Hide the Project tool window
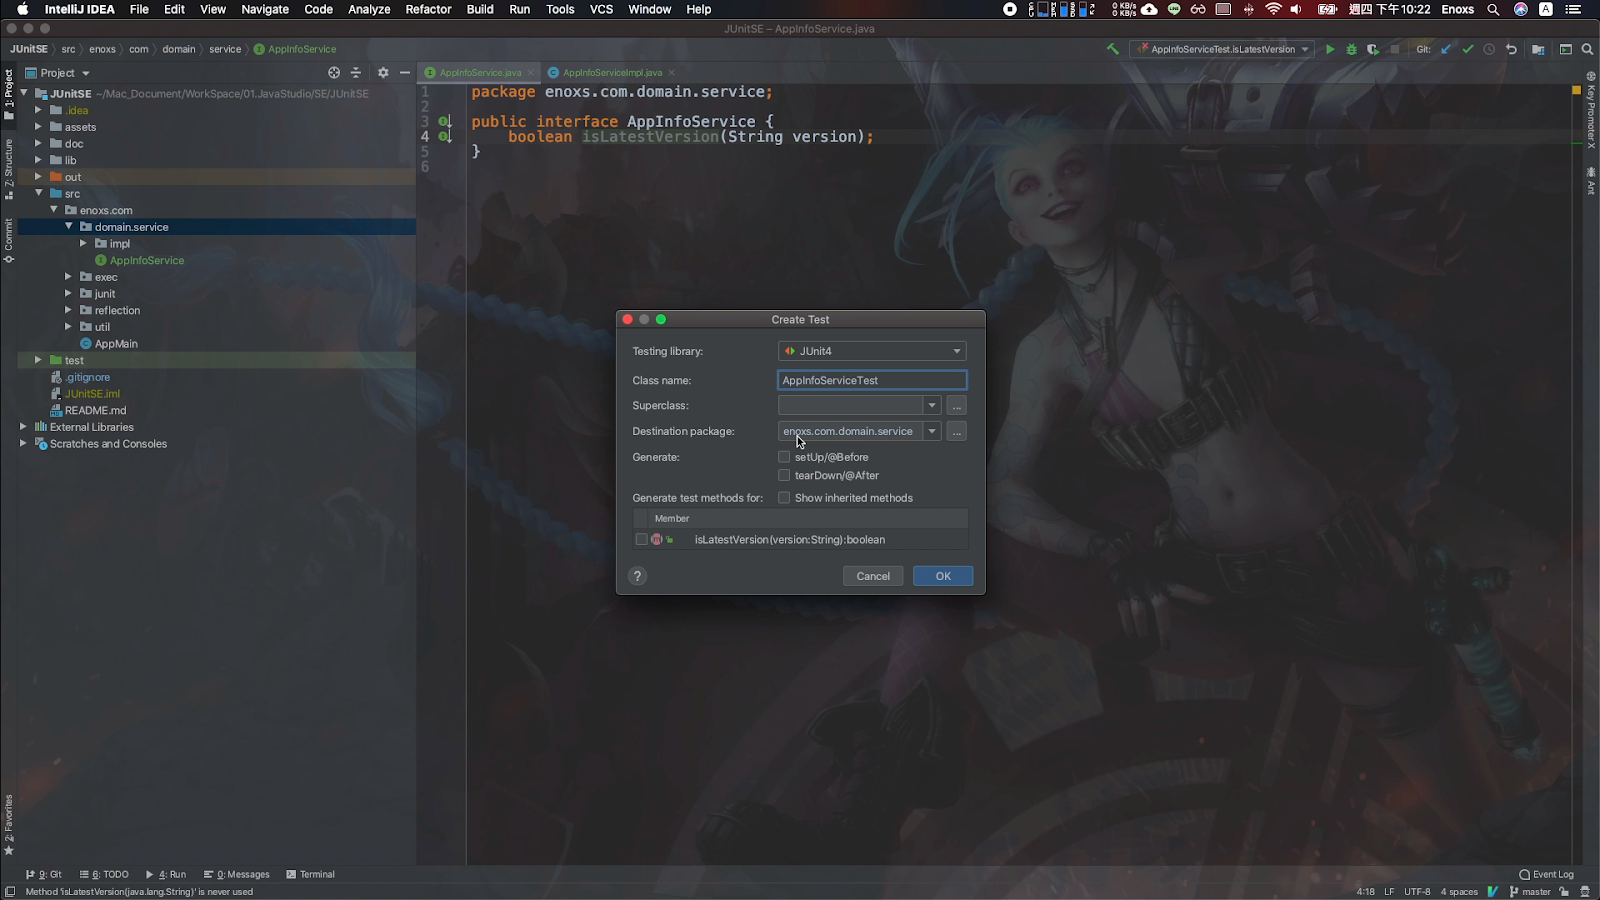Image resolution: width=1600 pixels, height=900 pixels. pyautogui.click(x=404, y=73)
